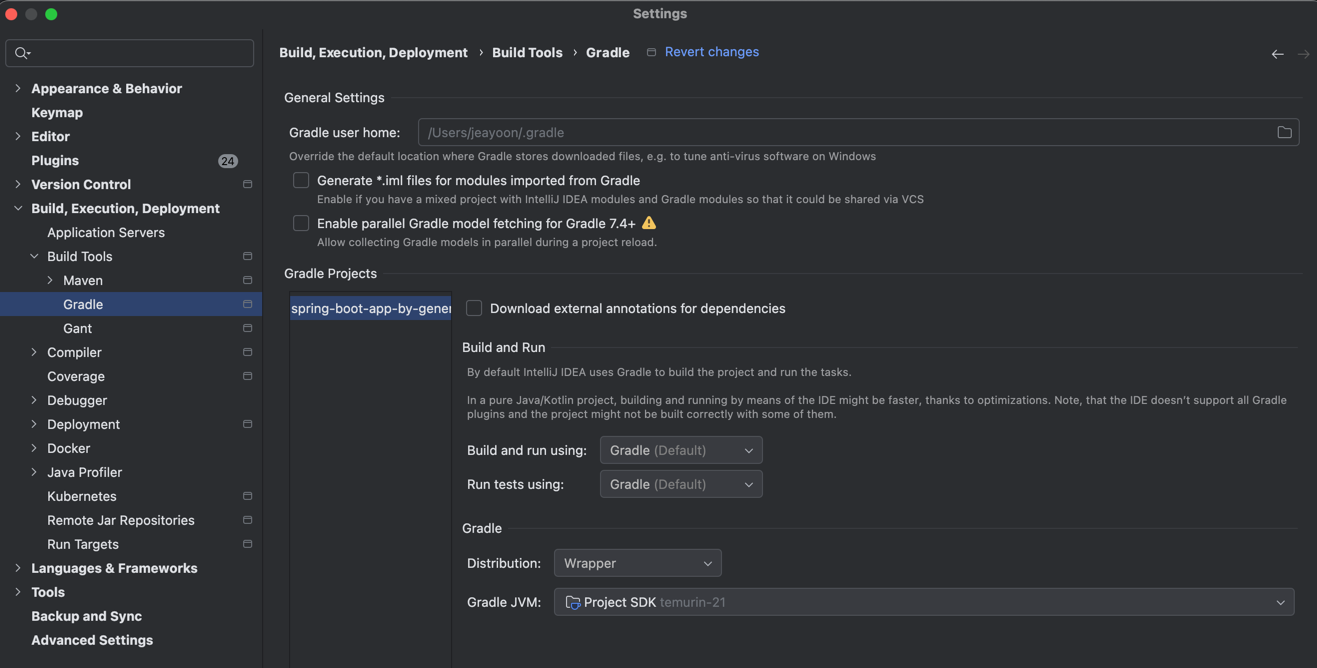Expand the Maven tree node
This screenshot has width=1317, height=668.
pos(50,281)
